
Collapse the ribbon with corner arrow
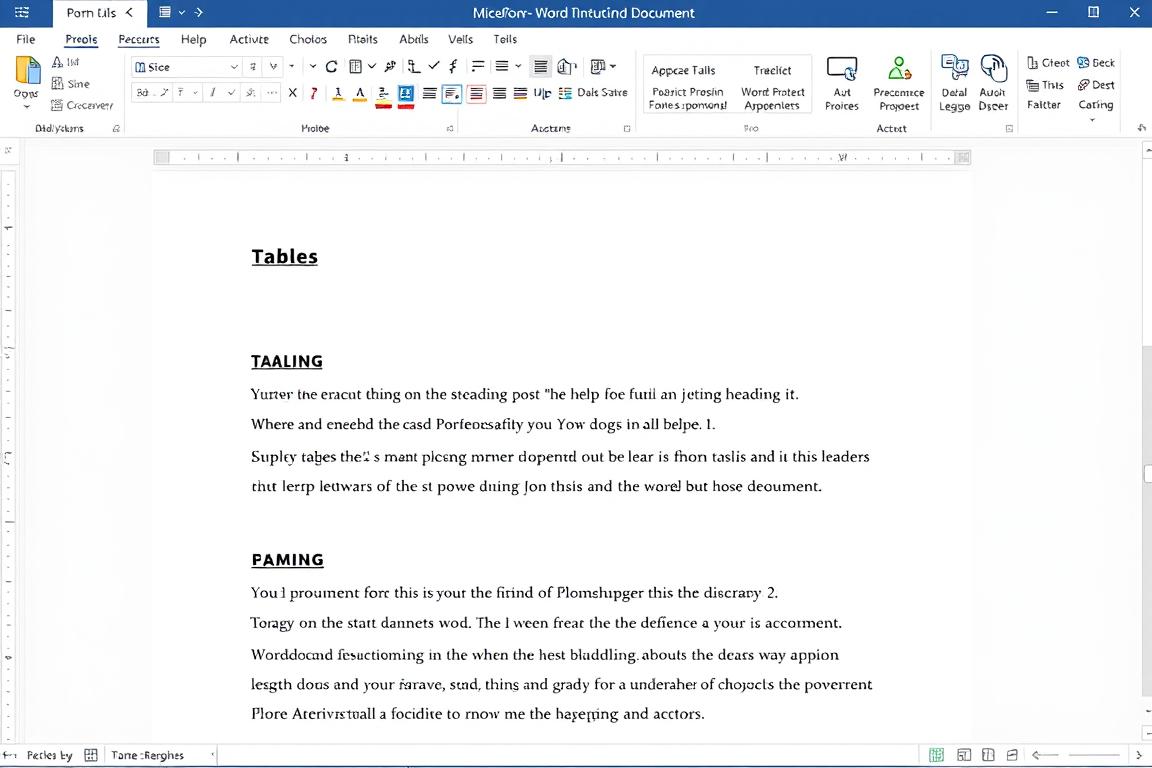(x=1141, y=128)
